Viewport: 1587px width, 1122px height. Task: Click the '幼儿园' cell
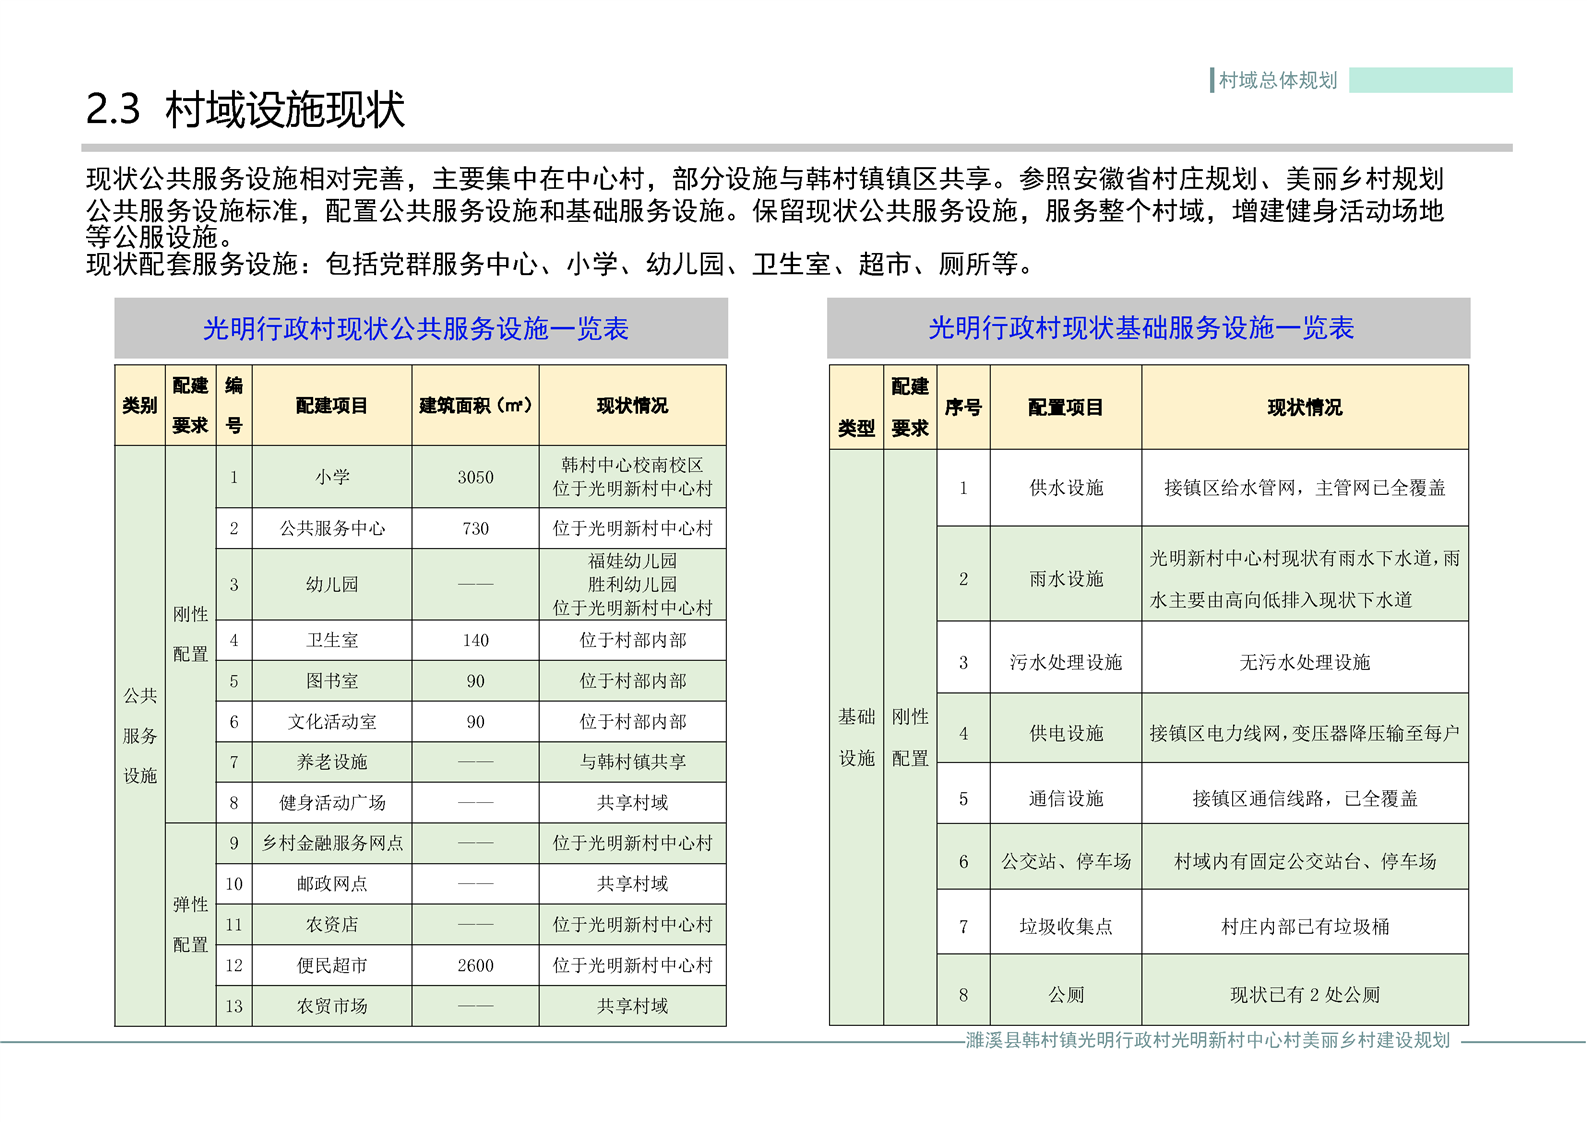pos(332,584)
